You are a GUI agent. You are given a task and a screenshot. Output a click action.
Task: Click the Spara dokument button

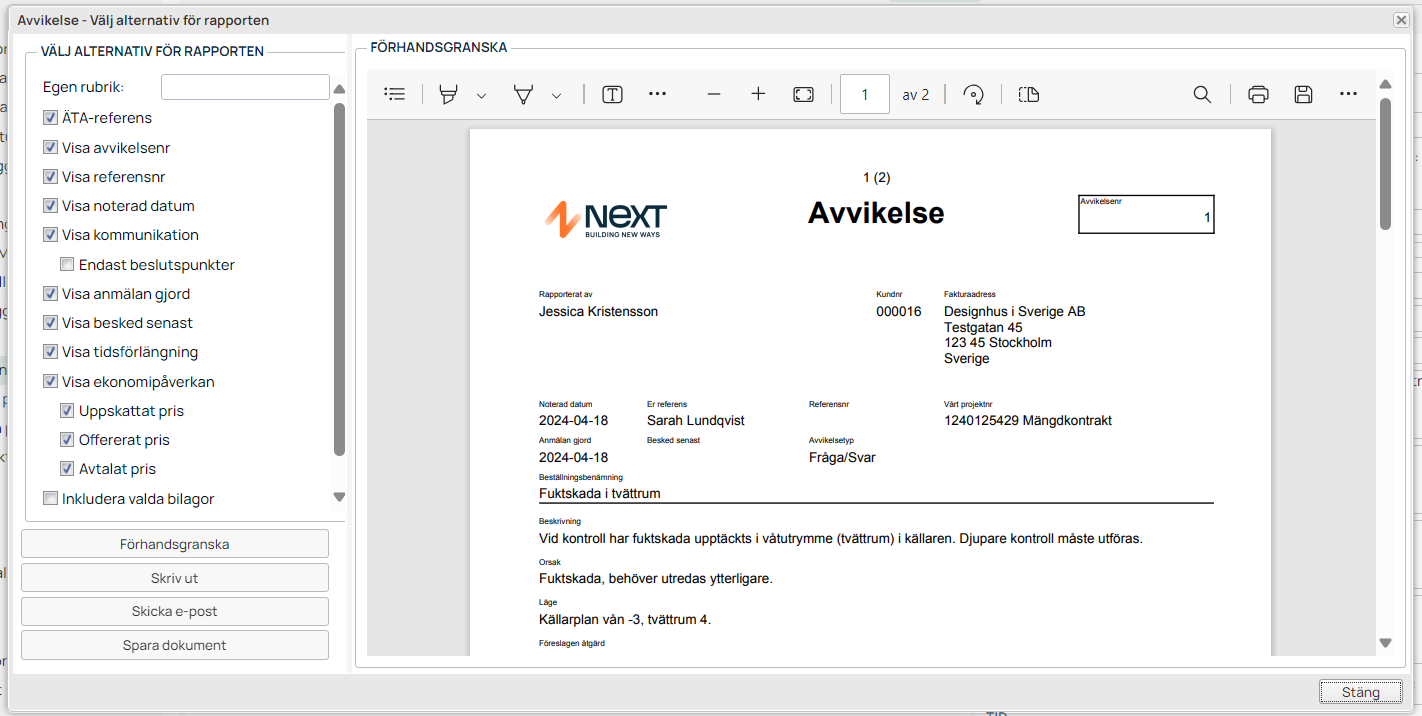[175, 645]
